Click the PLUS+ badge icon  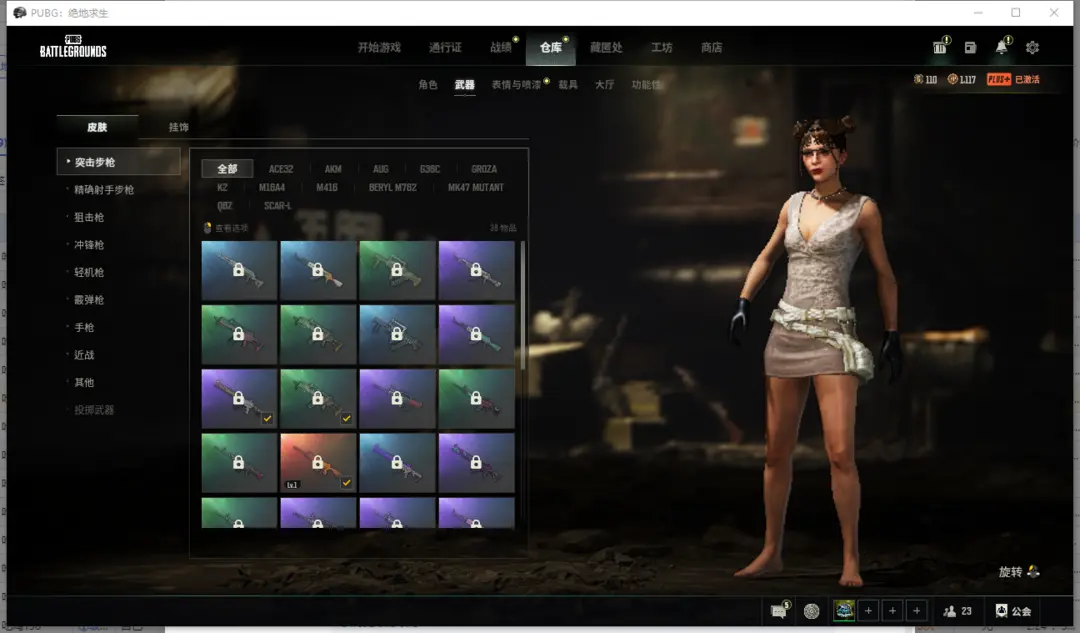(998, 79)
